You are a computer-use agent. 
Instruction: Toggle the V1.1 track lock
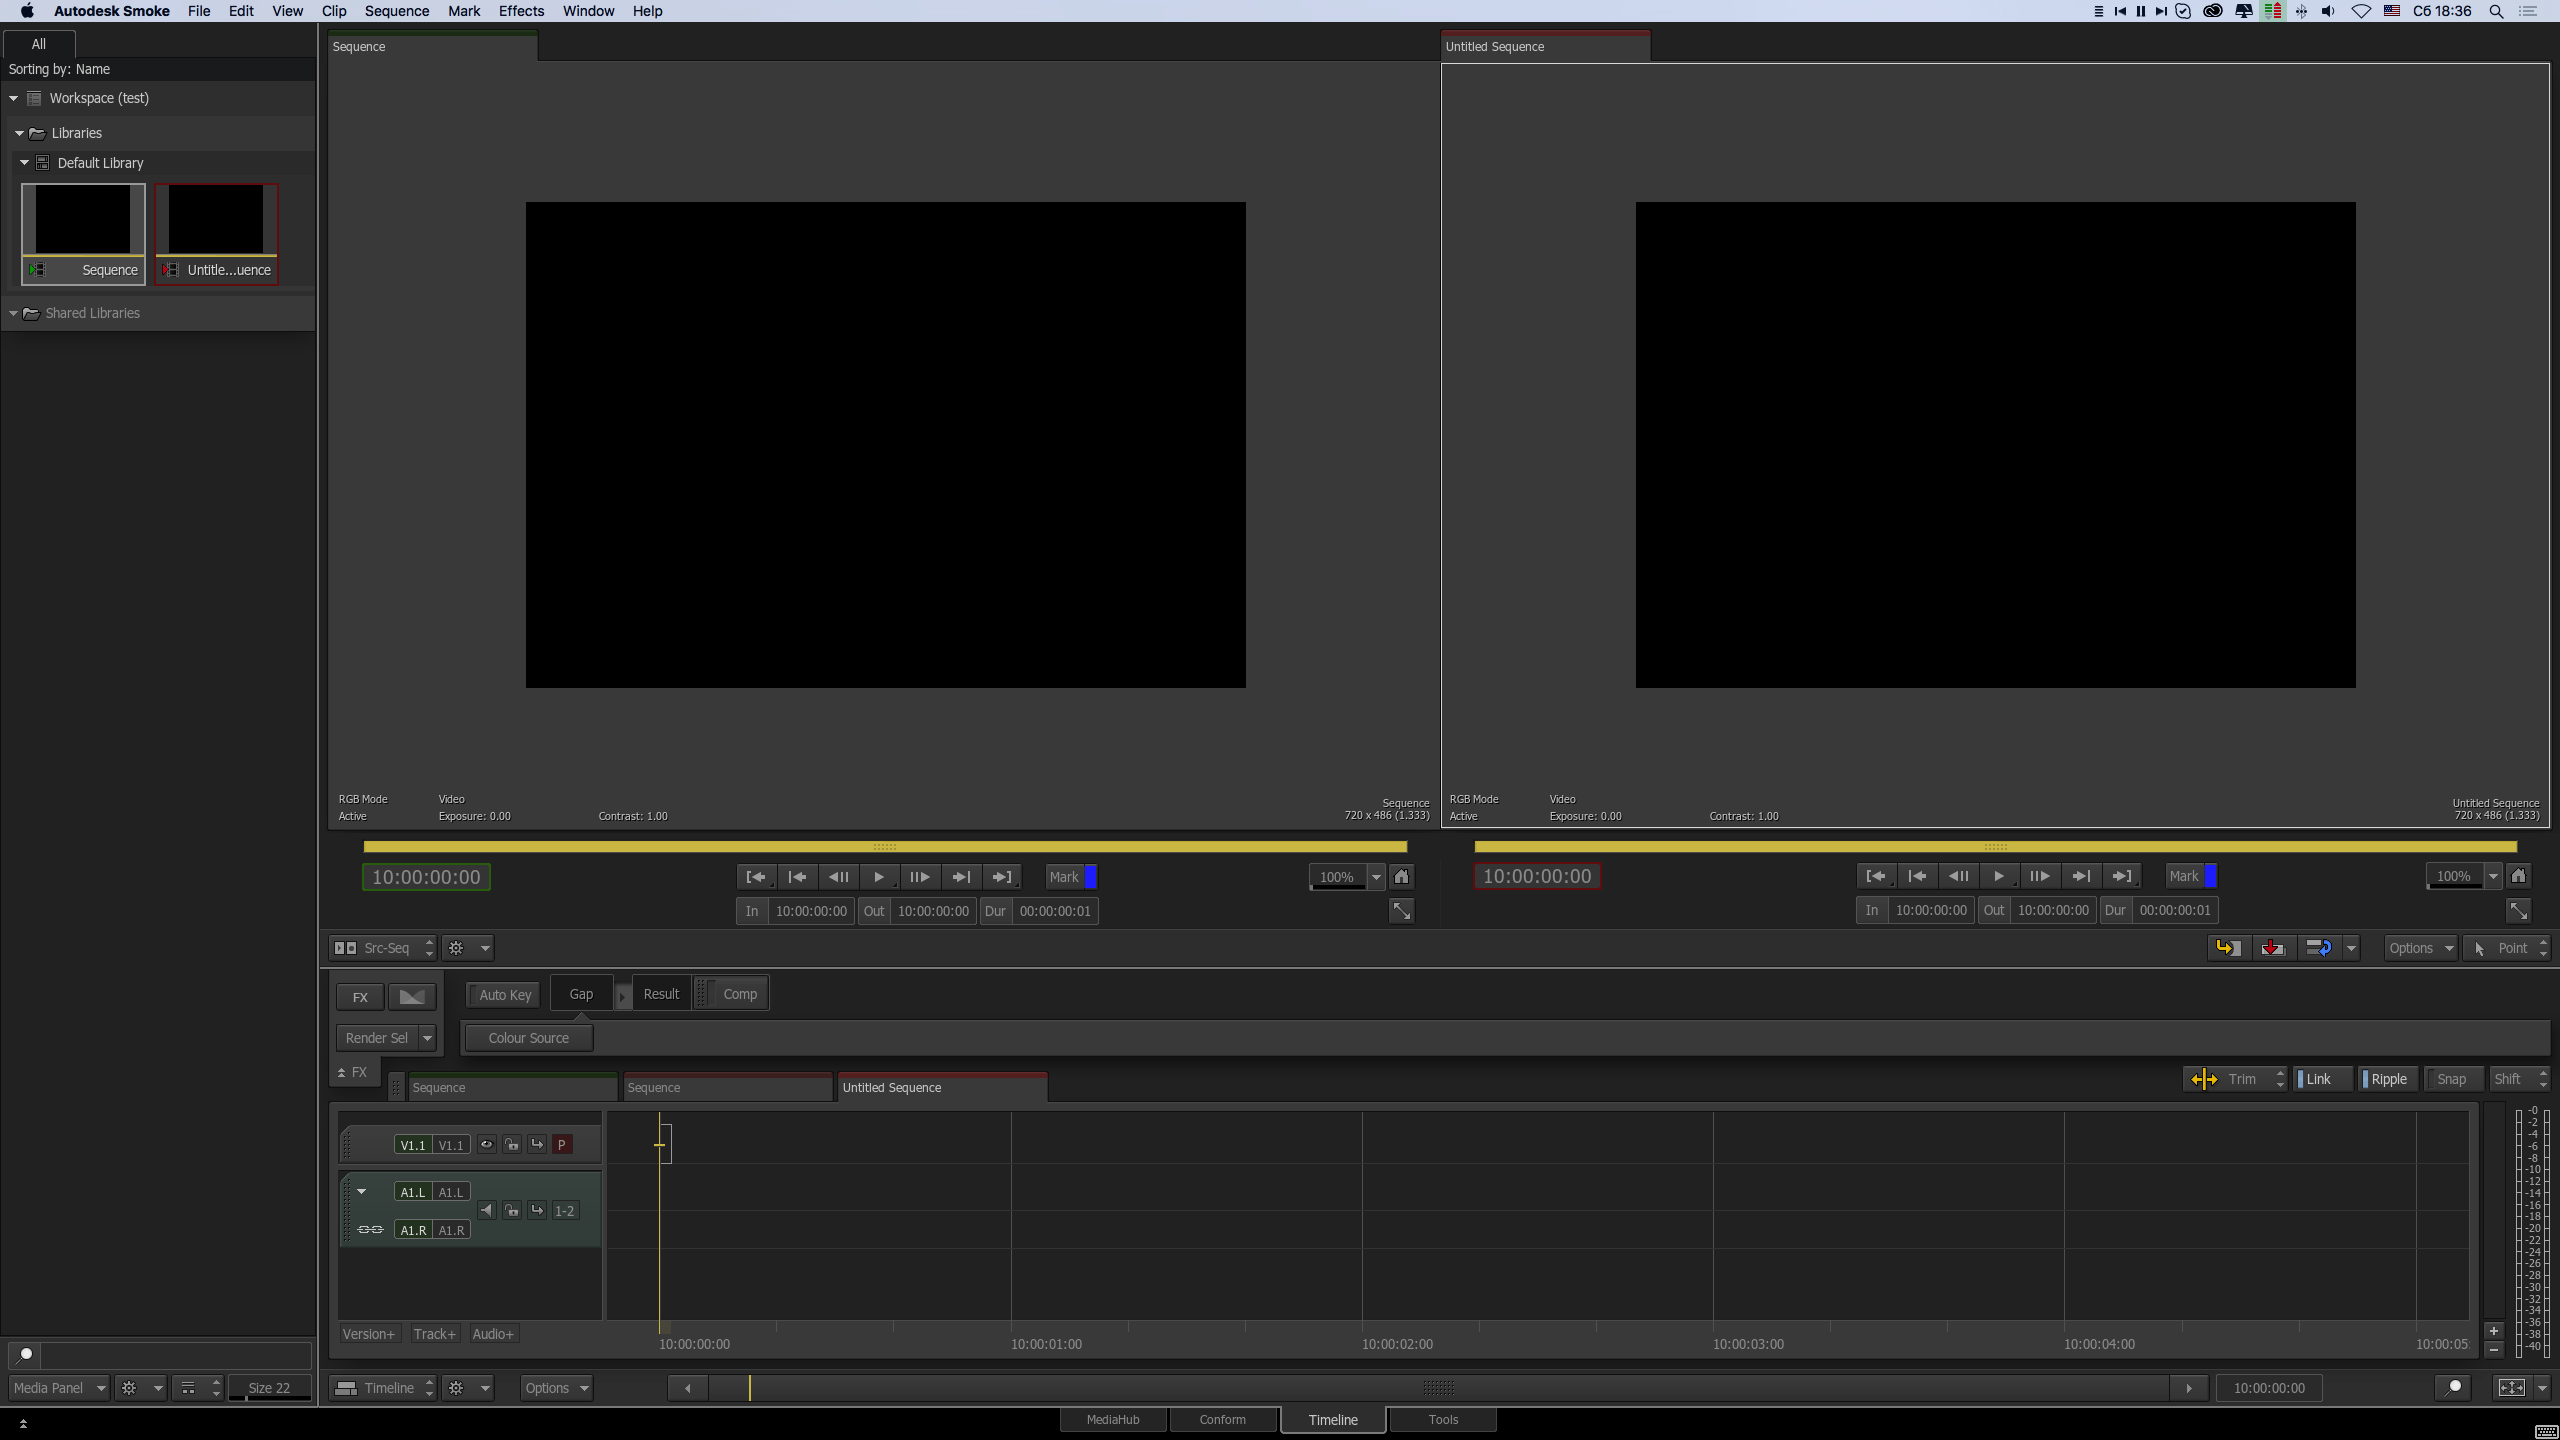pos(512,1144)
